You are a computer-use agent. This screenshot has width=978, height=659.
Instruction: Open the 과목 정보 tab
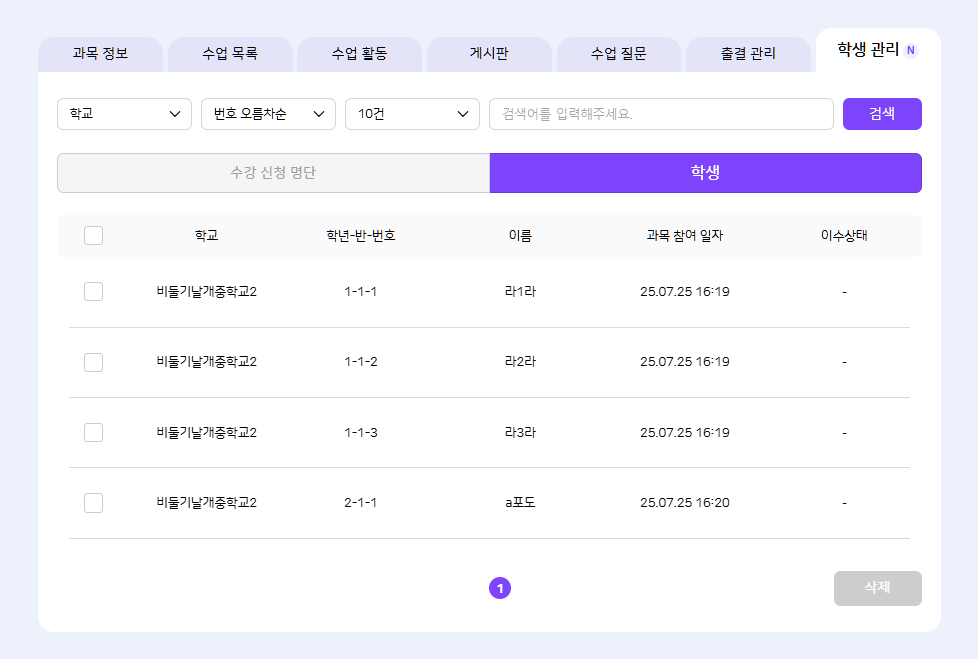point(100,54)
